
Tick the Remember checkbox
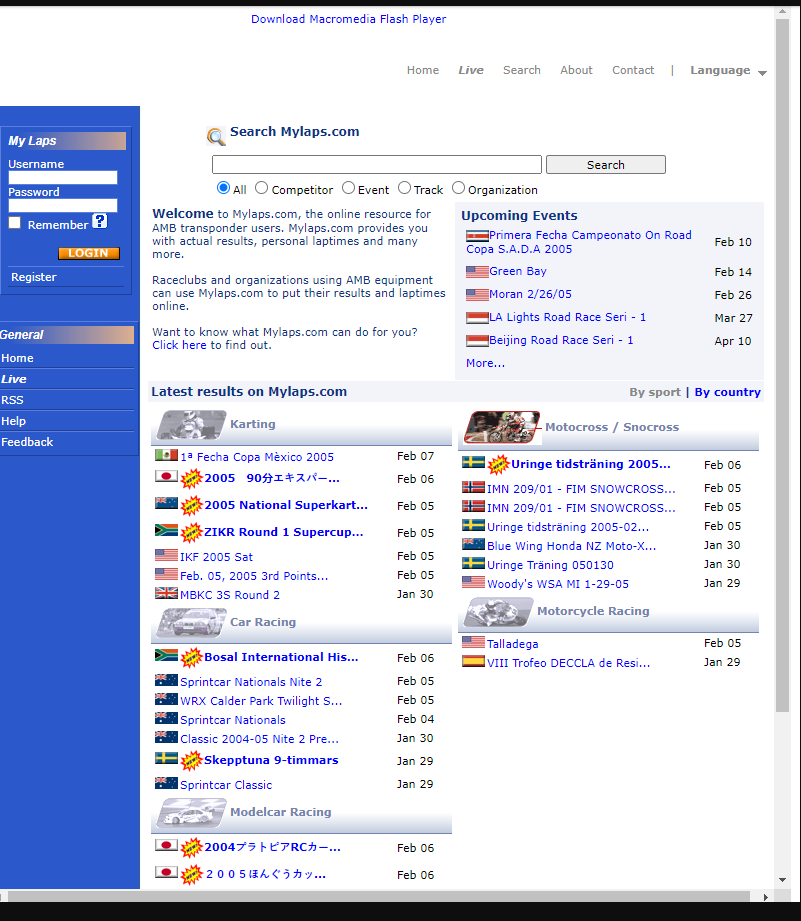click(x=15, y=224)
